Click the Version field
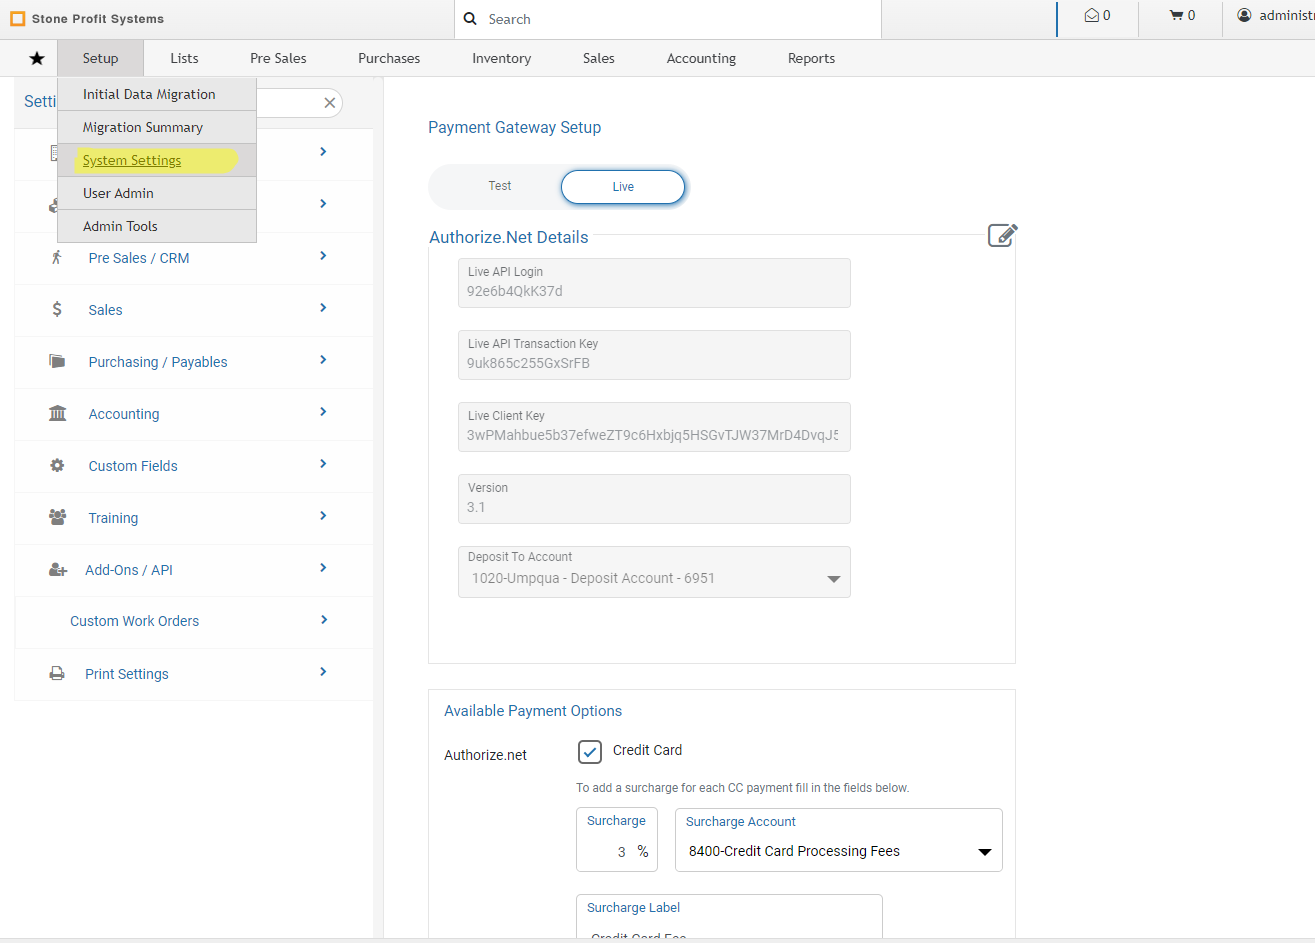Viewport: 1315px width, 943px height. point(654,499)
